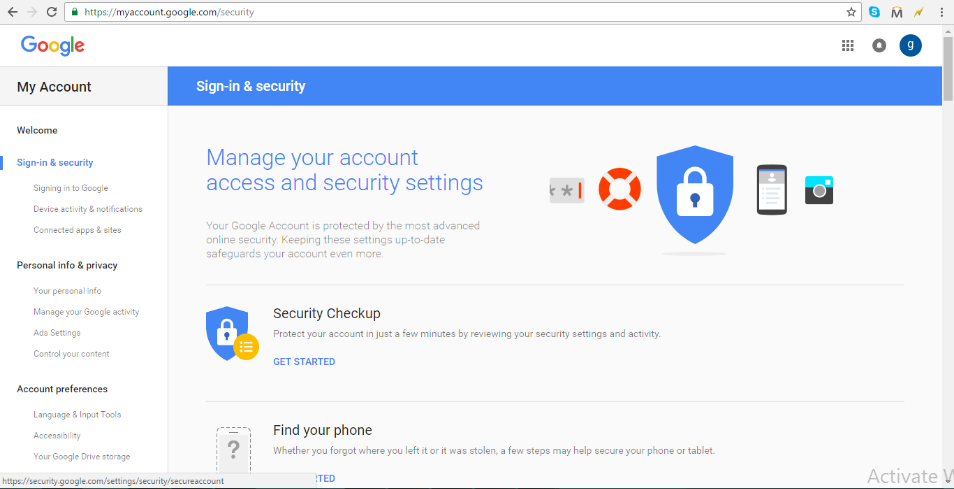
Task: Go back with the browser back arrow
Action: tap(12, 12)
